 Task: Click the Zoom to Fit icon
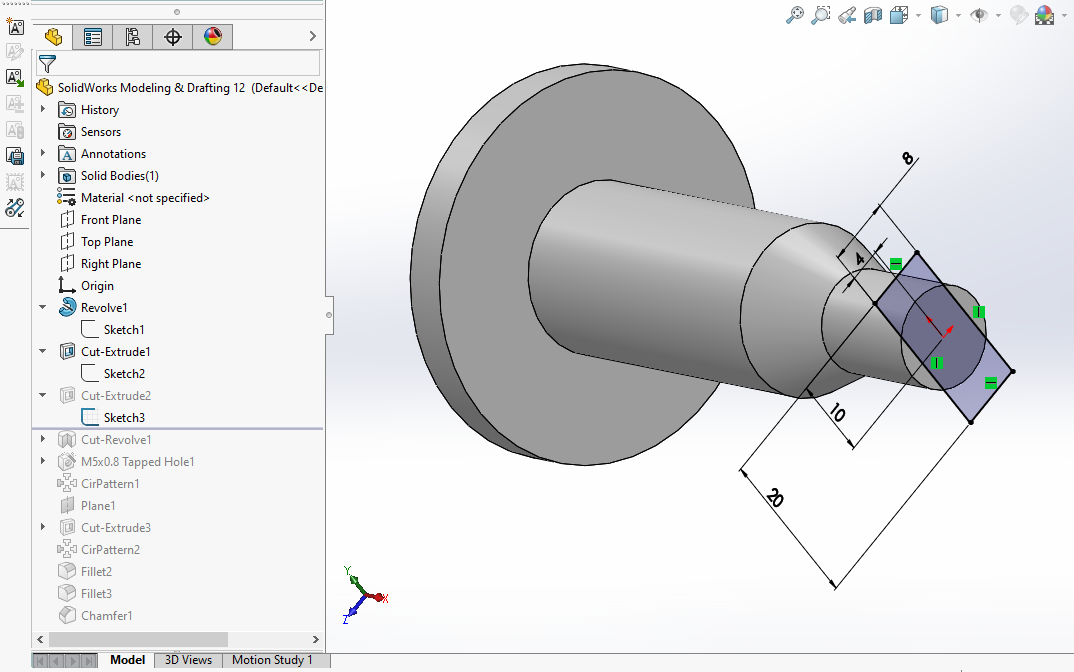(x=795, y=15)
